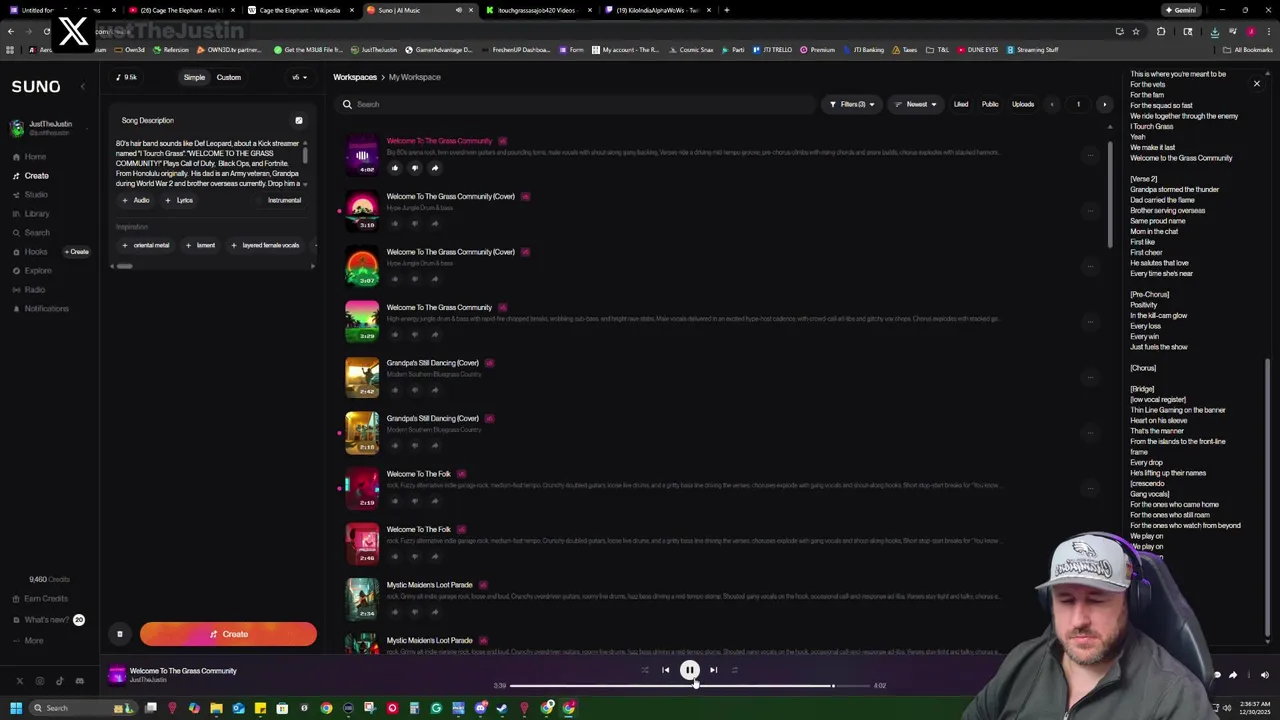Open more options for the top Welcome To The Grass Community song
This screenshot has width=1280, height=720.
(x=1090, y=154)
